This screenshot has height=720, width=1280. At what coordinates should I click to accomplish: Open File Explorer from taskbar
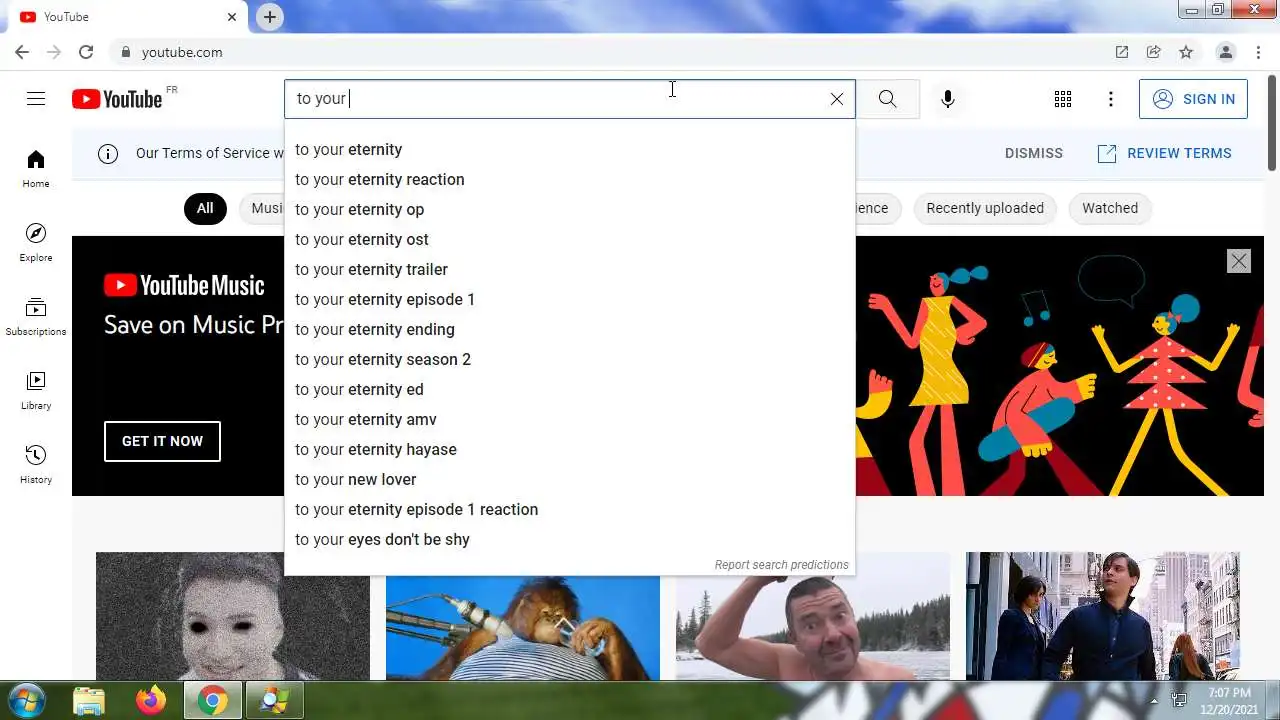pyautogui.click(x=89, y=701)
